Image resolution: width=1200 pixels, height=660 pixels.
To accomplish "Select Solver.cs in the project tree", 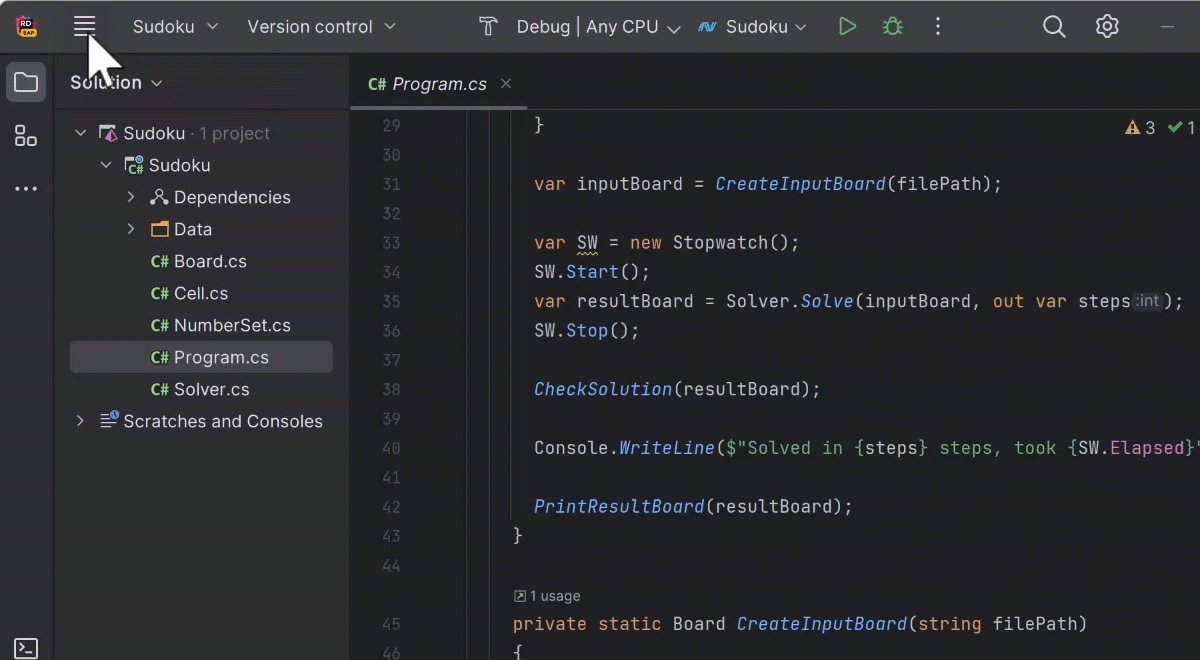I will point(211,389).
